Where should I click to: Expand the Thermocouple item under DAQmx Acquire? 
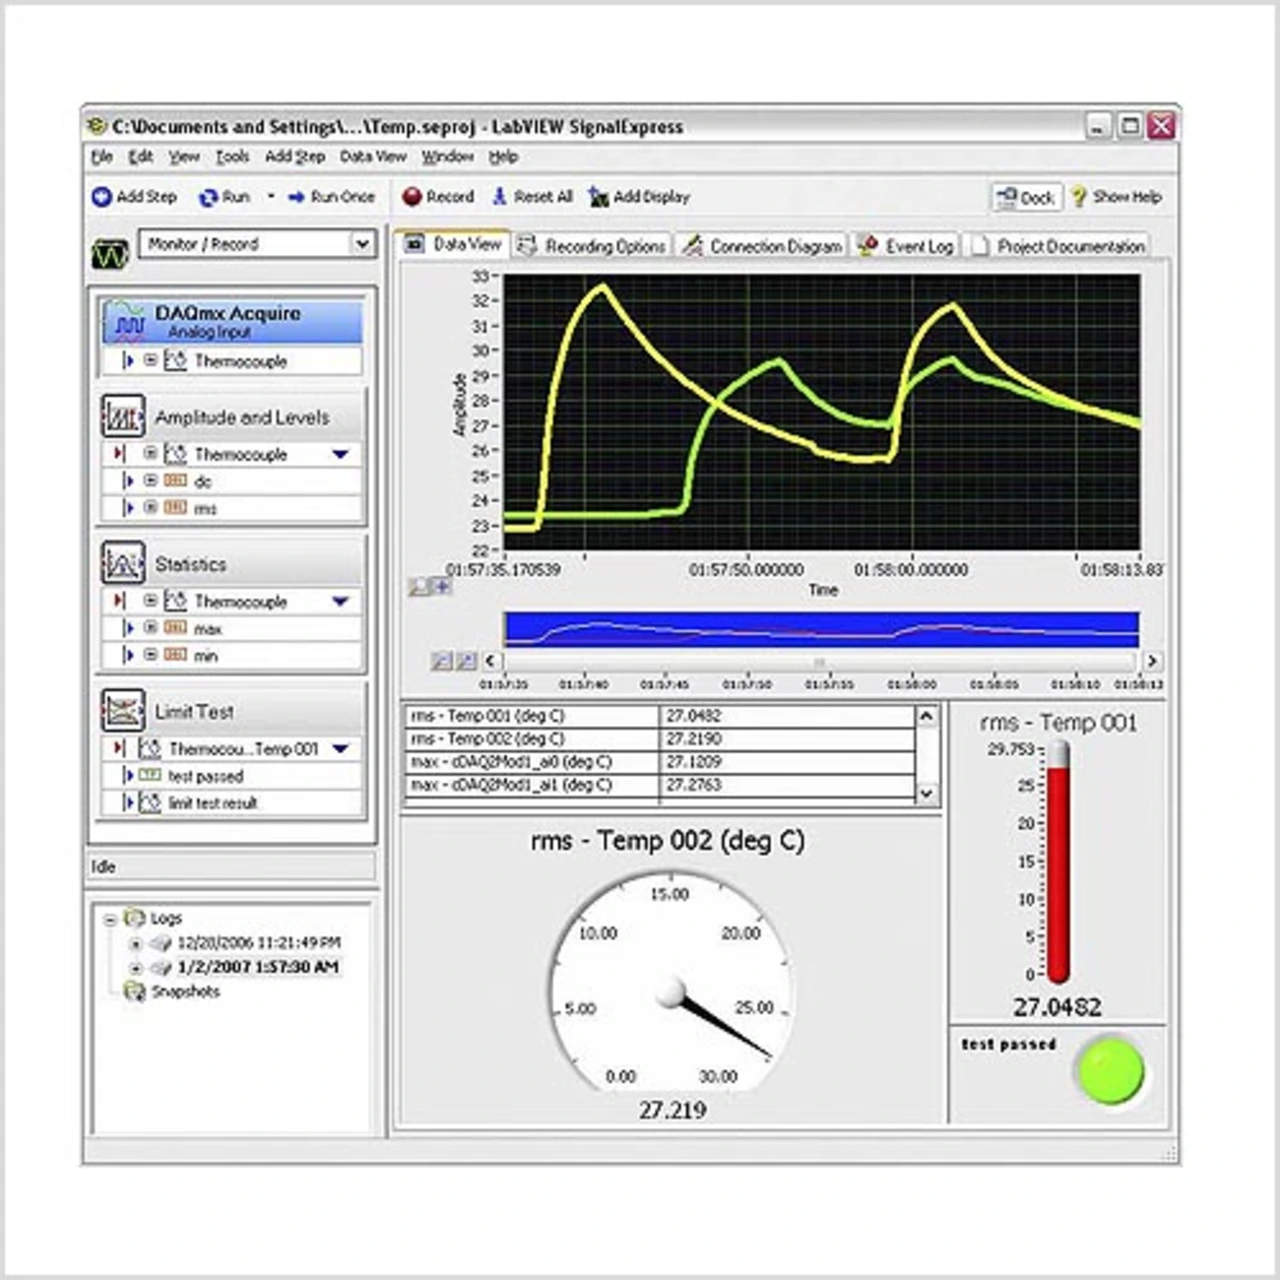coord(150,360)
